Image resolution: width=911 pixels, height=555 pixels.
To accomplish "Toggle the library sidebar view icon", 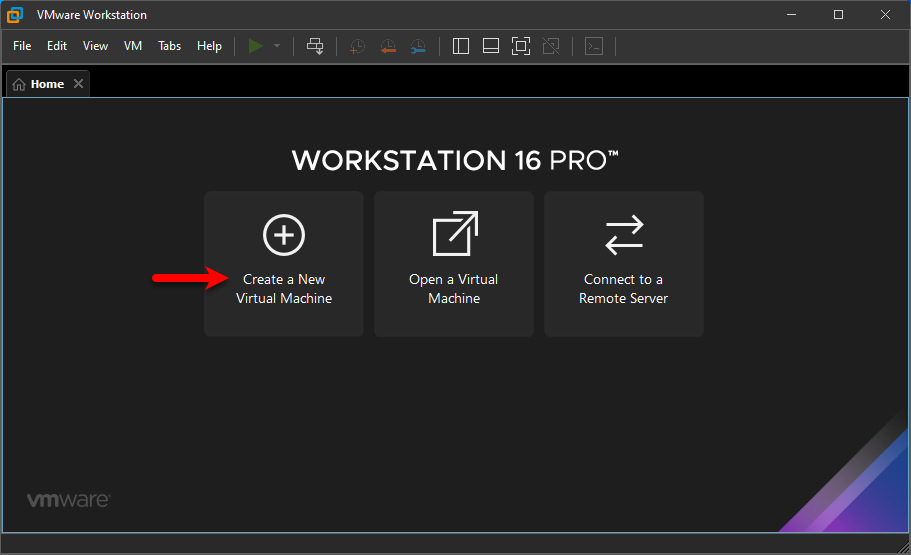I will pos(461,46).
